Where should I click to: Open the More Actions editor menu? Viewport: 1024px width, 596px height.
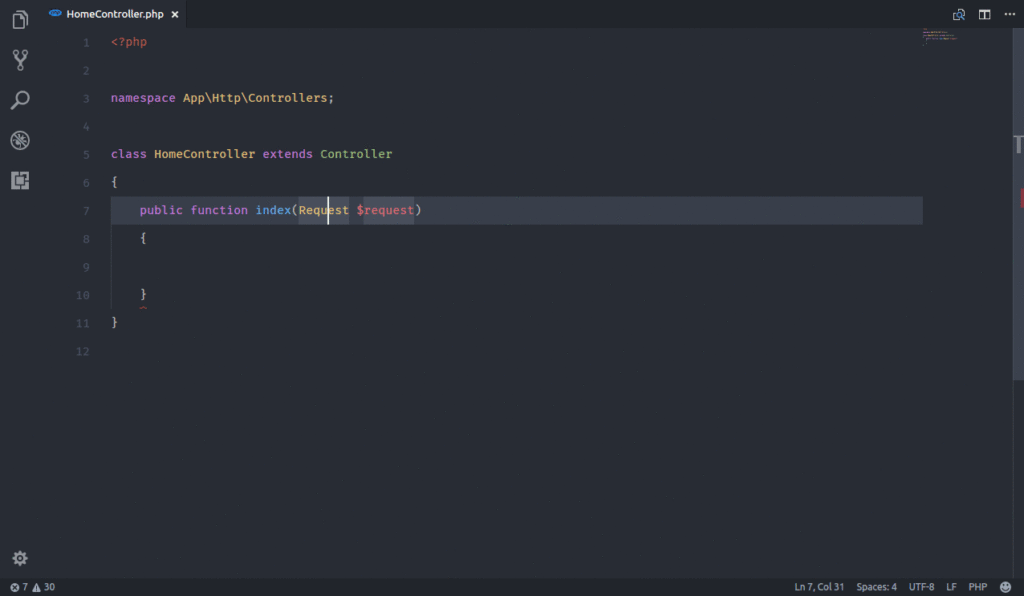pyautogui.click(x=1010, y=14)
